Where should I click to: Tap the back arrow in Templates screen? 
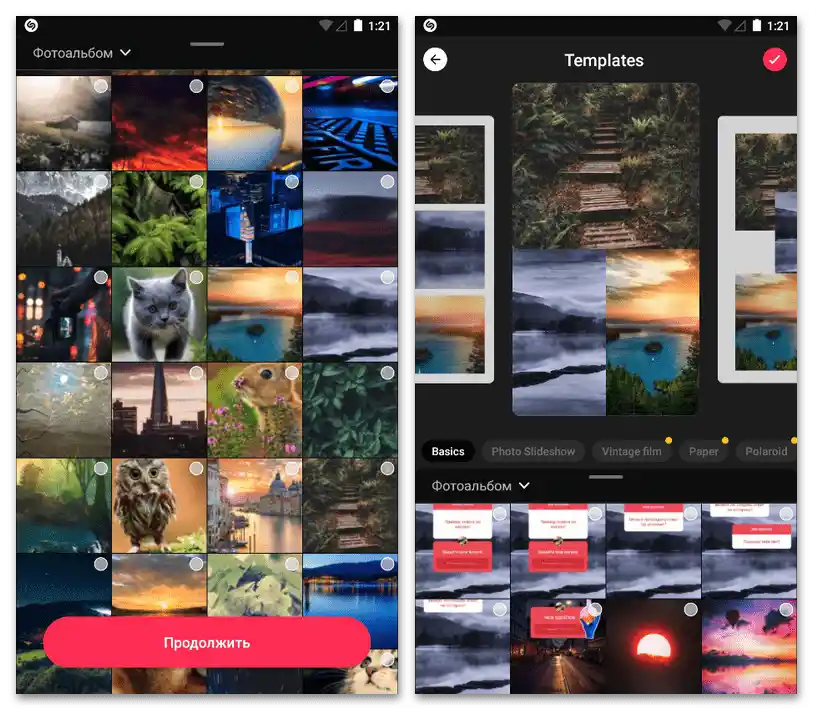tap(435, 60)
